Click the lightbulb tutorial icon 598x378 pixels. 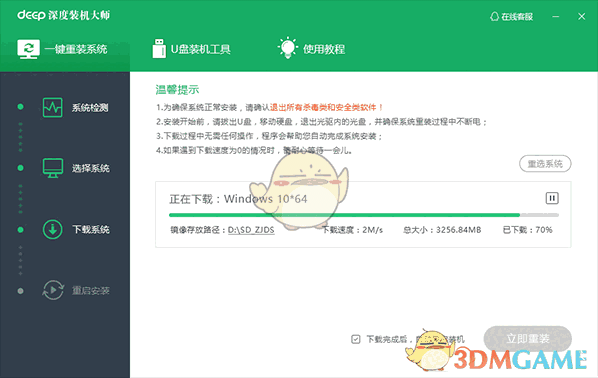[x=288, y=48]
